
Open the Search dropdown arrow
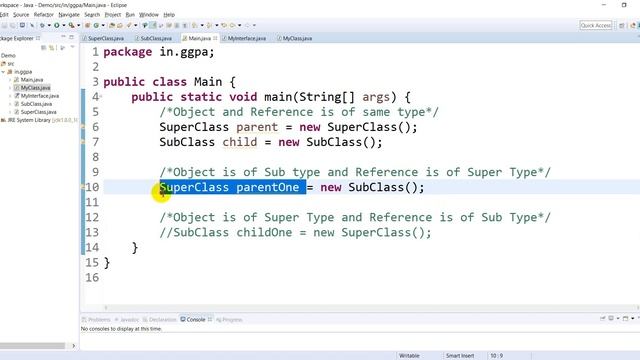coord(136,25)
